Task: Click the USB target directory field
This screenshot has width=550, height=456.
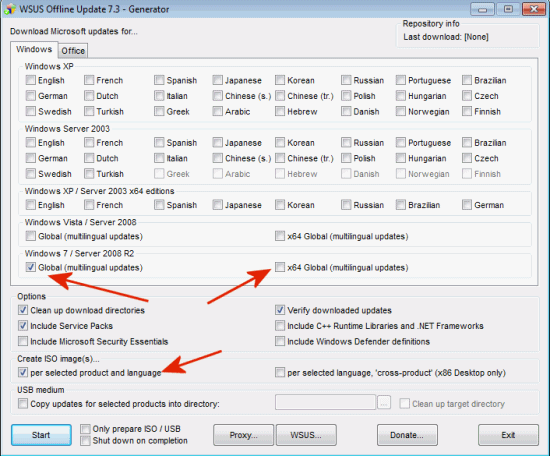Action: click(x=326, y=402)
